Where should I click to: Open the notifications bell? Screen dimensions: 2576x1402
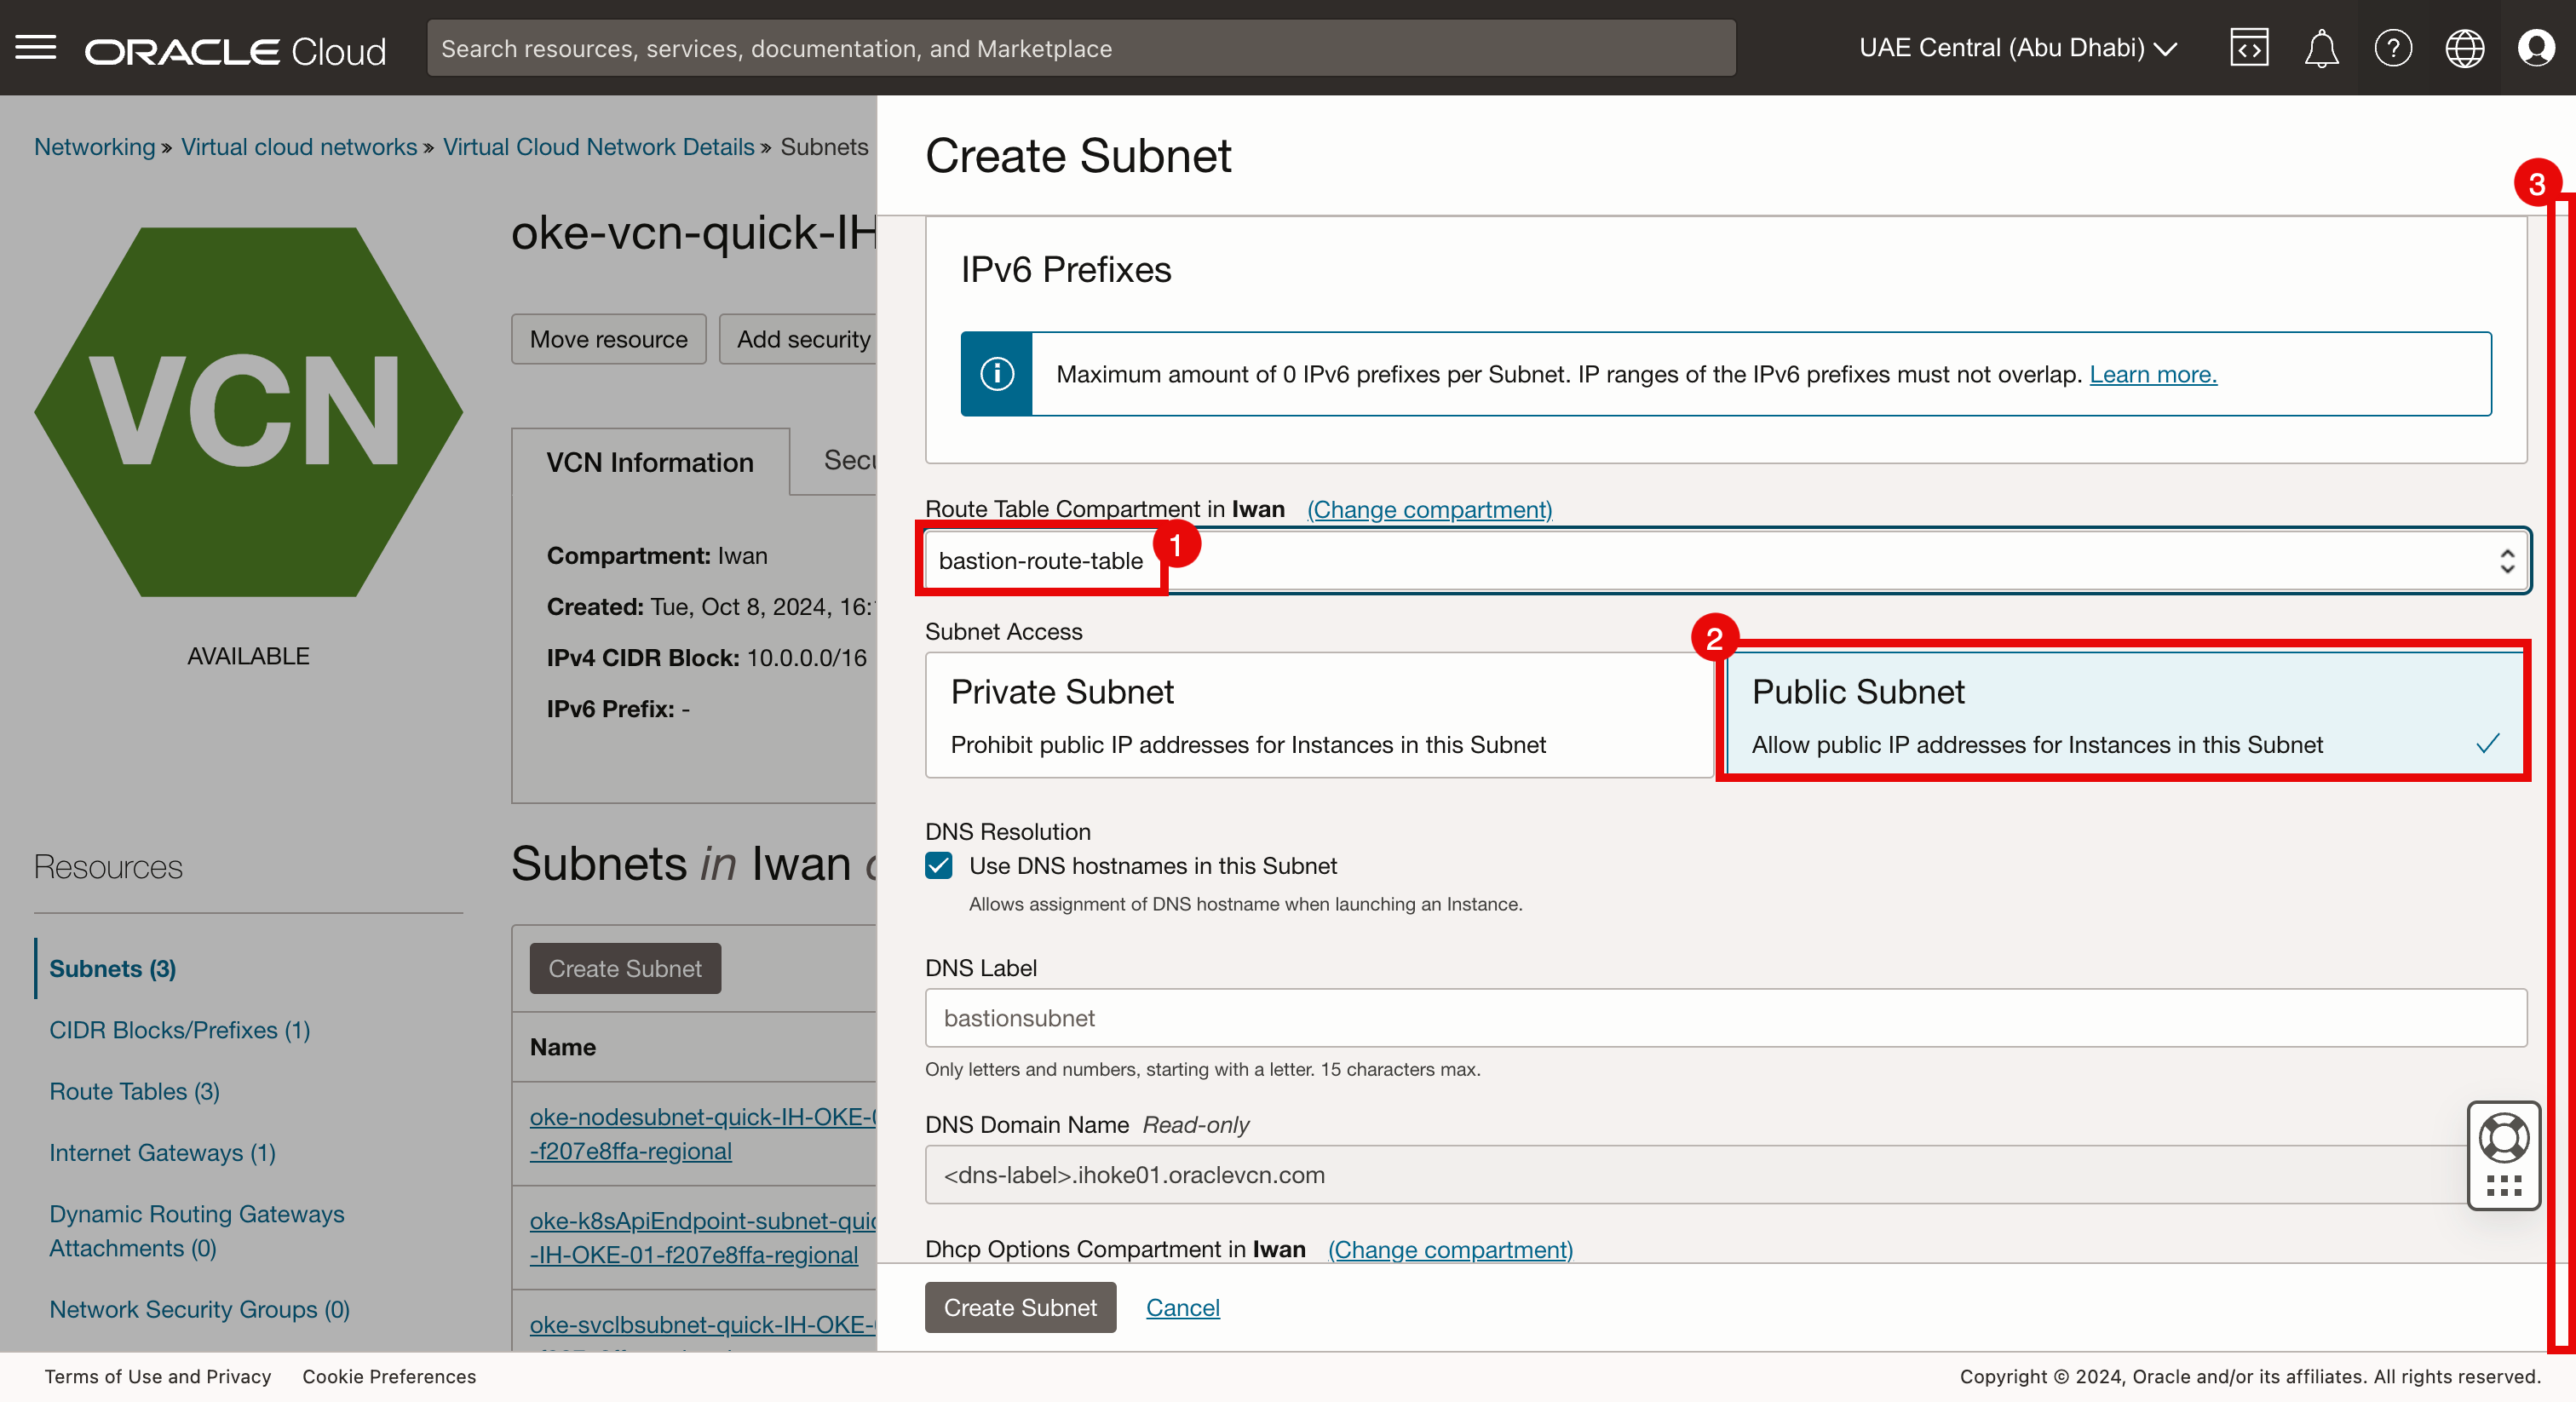coord(2320,48)
